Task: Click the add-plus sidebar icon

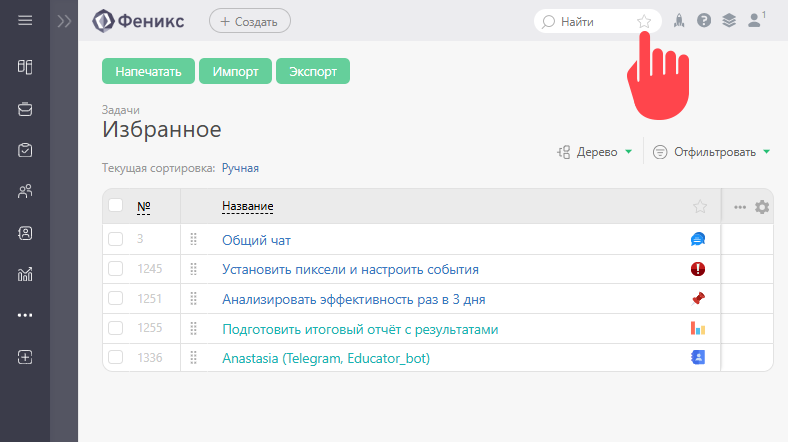Action: [x=25, y=357]
